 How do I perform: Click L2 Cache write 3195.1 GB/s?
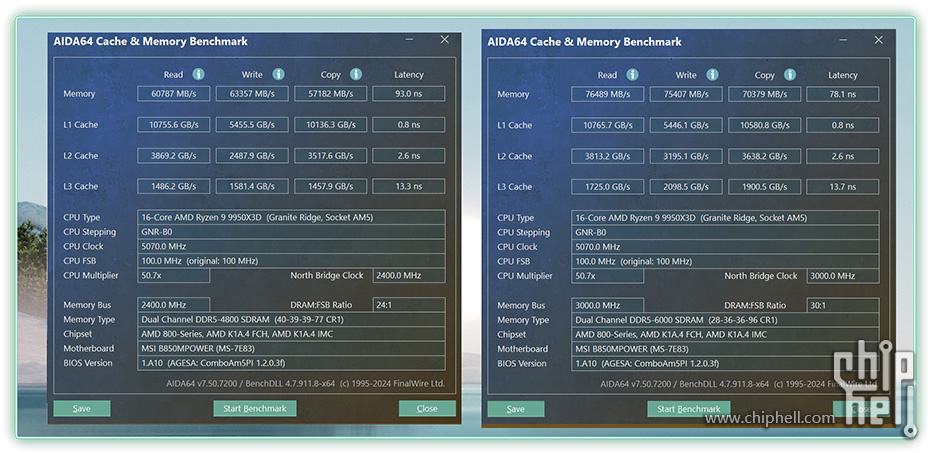click(x=686, y=156)
